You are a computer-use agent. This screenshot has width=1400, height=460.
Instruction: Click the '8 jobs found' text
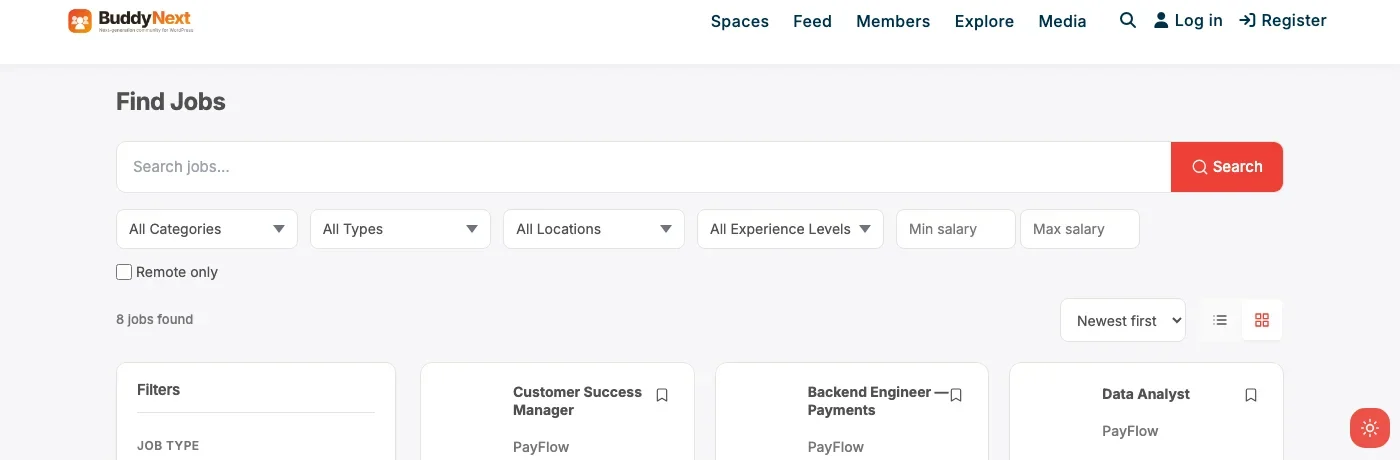[x=154, y=319]
